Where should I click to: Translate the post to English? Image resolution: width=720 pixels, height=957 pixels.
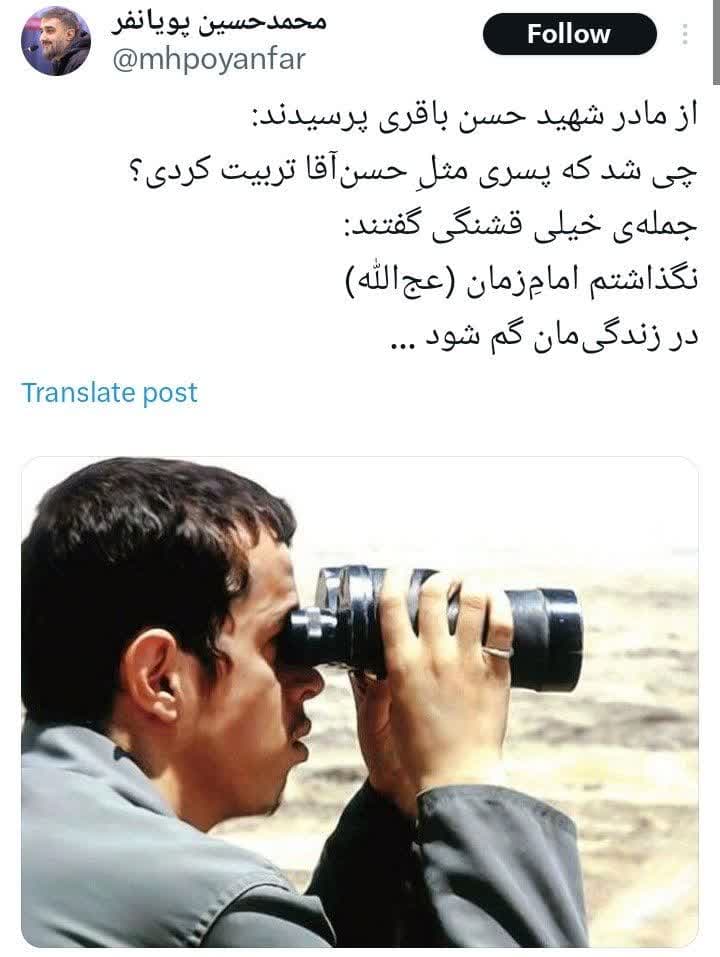110,392
